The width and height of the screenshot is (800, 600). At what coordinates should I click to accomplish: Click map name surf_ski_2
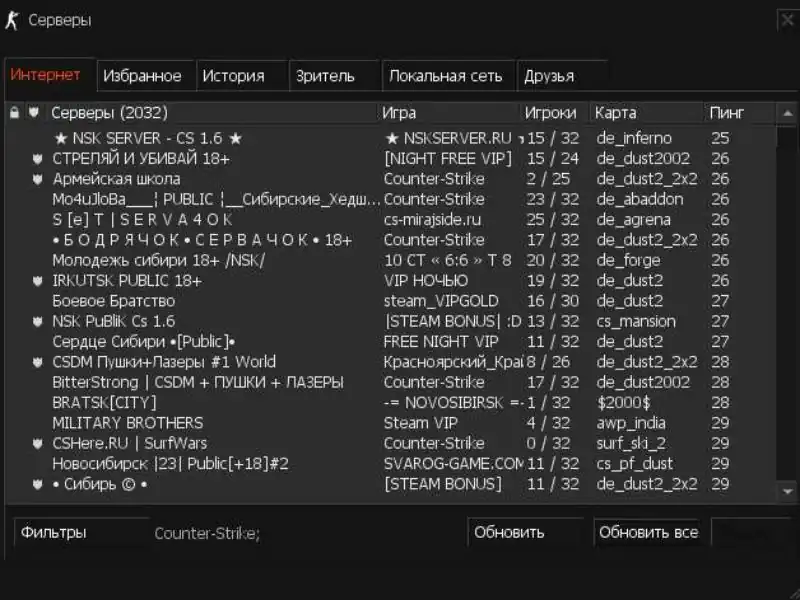[x=631, y=444]
